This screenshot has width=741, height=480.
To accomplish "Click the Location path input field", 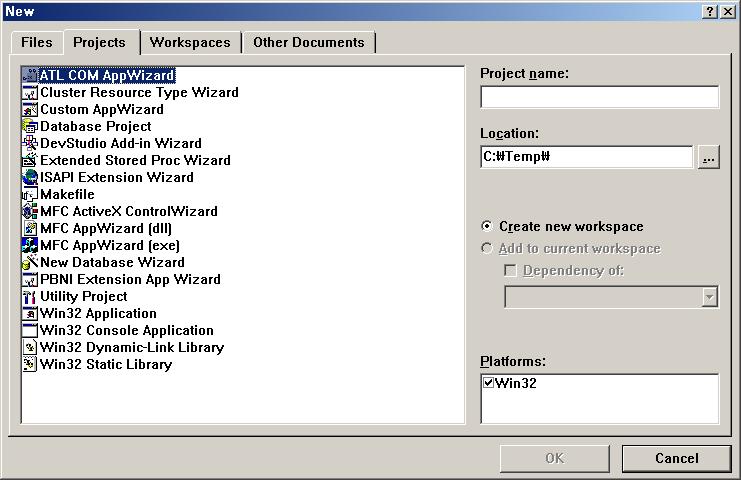I will click(586, 157).
